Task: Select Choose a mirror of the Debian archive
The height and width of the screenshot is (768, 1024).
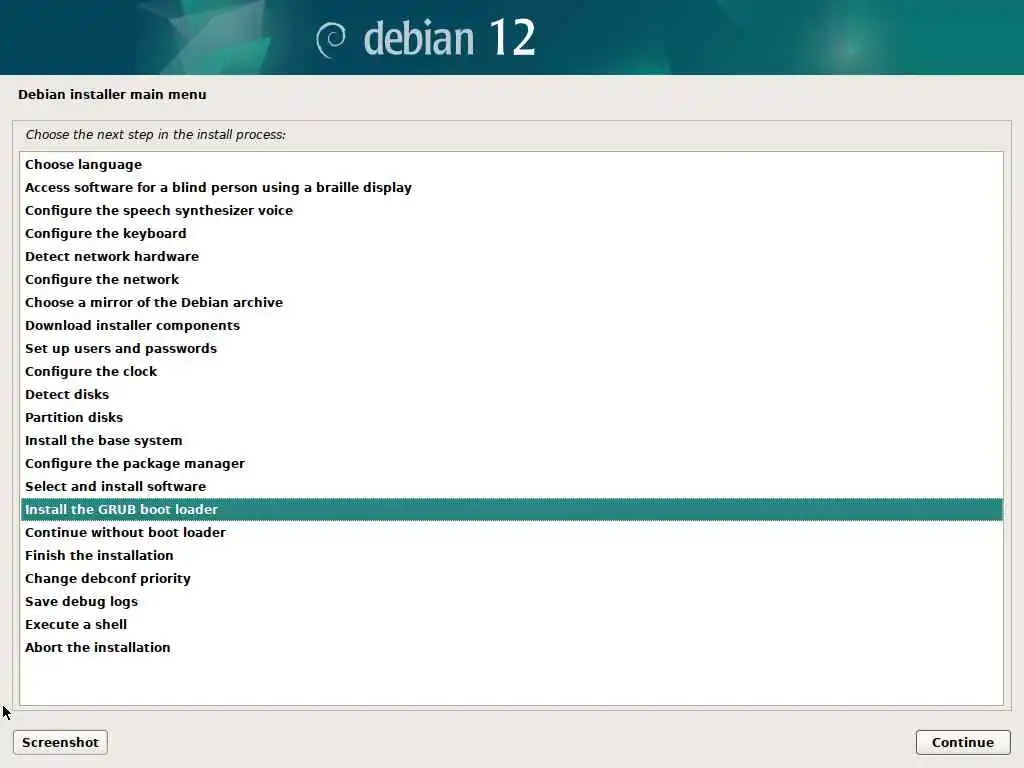Action: [511, 302]
